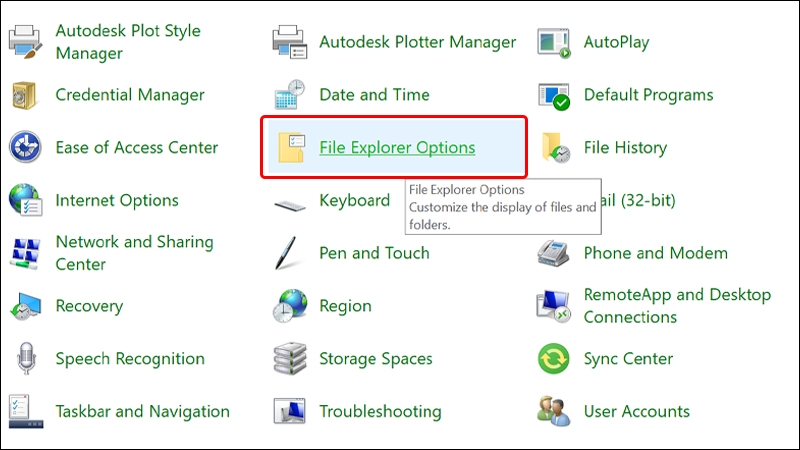Click the Troubleshooting link

click(380, 411)
